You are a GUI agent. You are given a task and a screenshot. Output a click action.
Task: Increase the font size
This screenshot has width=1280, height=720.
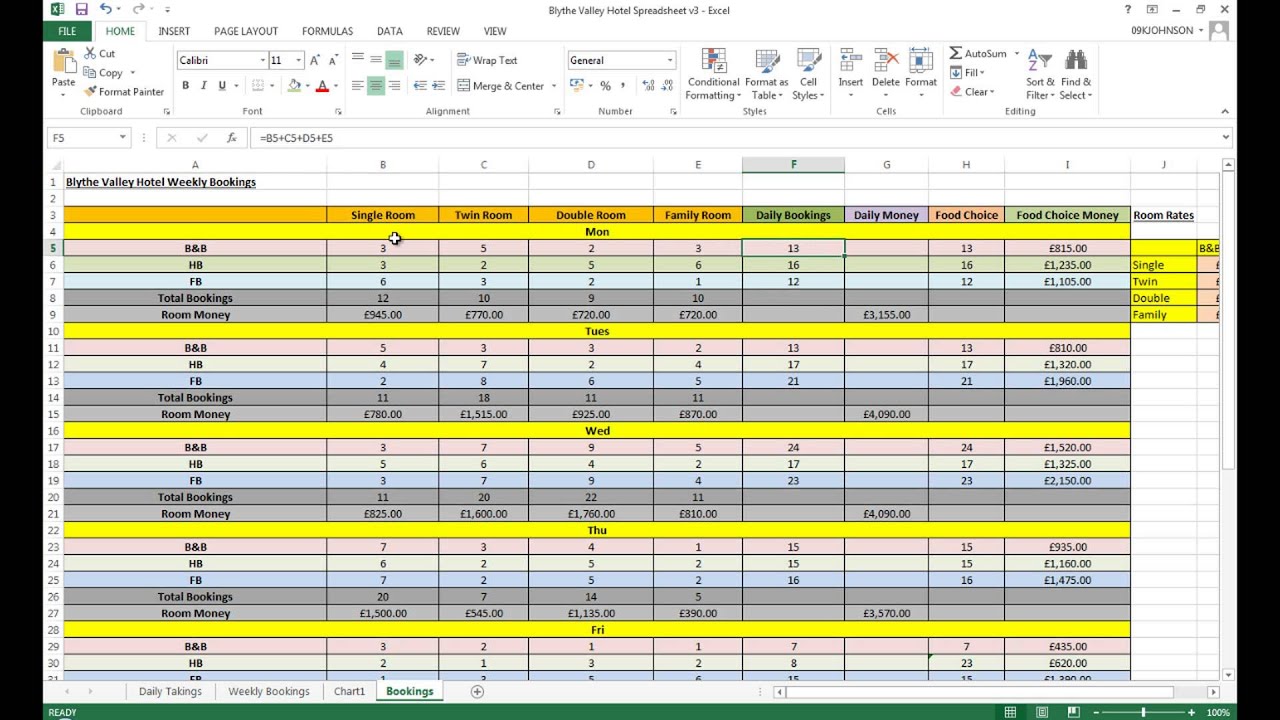tap(315, 60)
